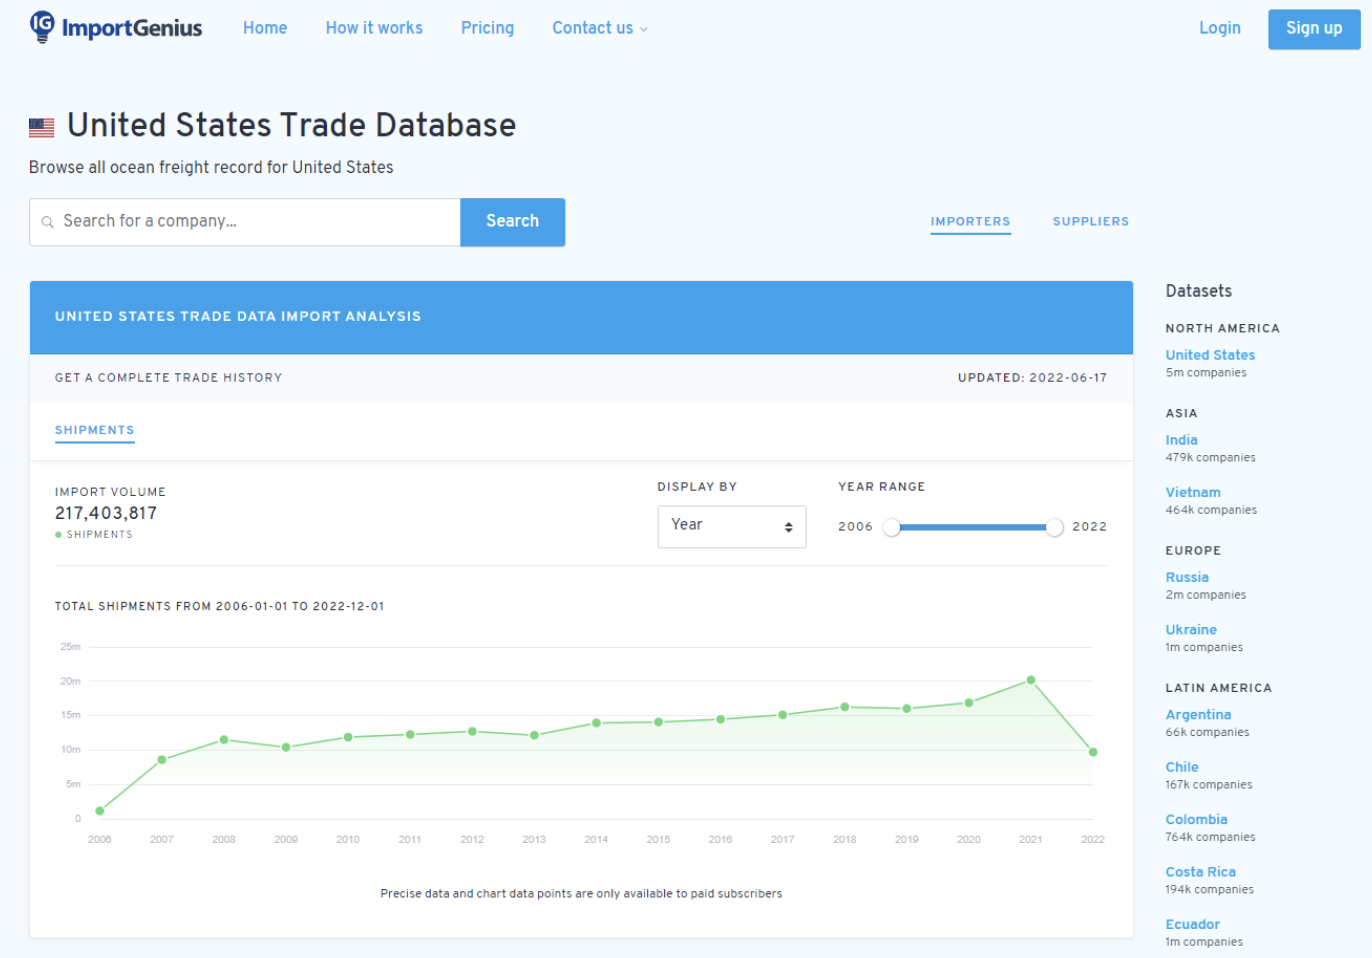
Task: Open the Russia dataset link
Action: click(x=1187, y=577)
